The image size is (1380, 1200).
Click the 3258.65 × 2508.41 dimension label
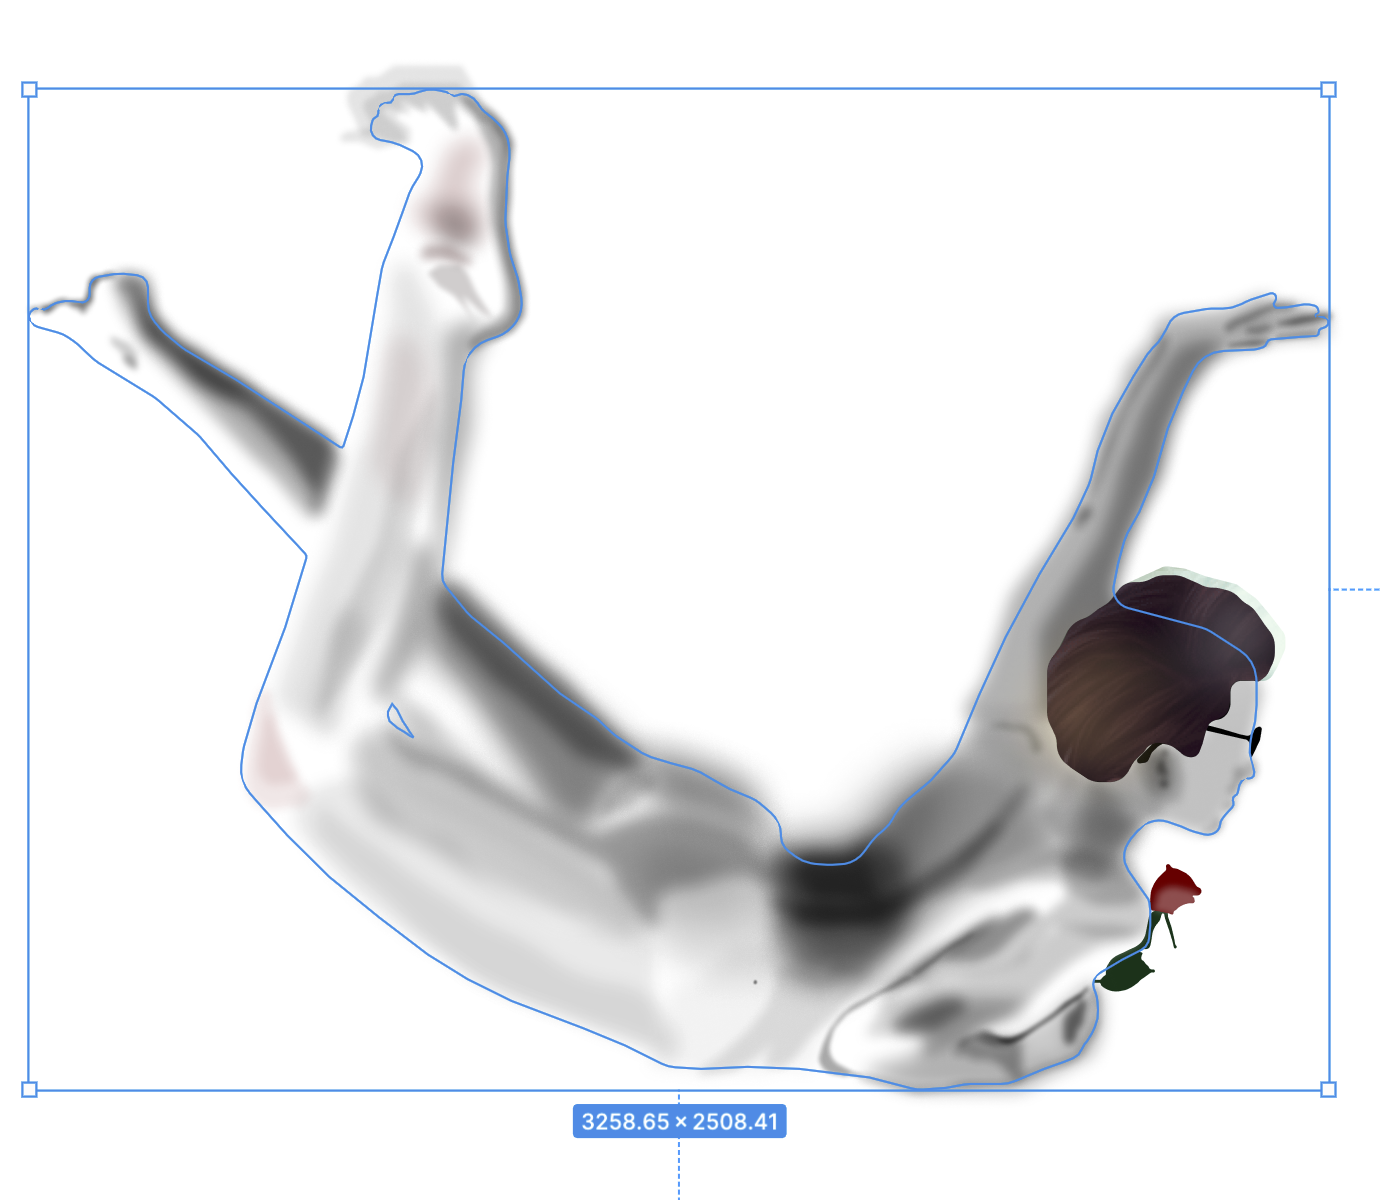click(x=679, y=1121)
